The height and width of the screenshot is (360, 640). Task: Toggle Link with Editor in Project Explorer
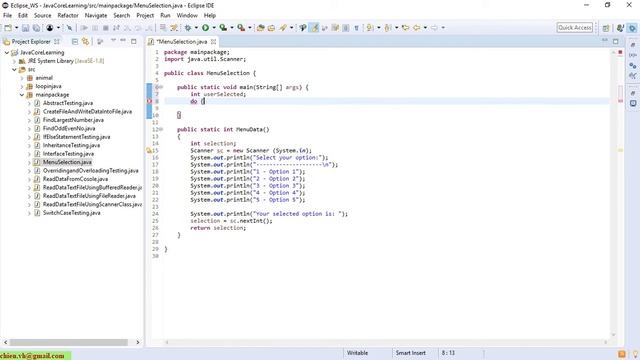pos(85,42)
